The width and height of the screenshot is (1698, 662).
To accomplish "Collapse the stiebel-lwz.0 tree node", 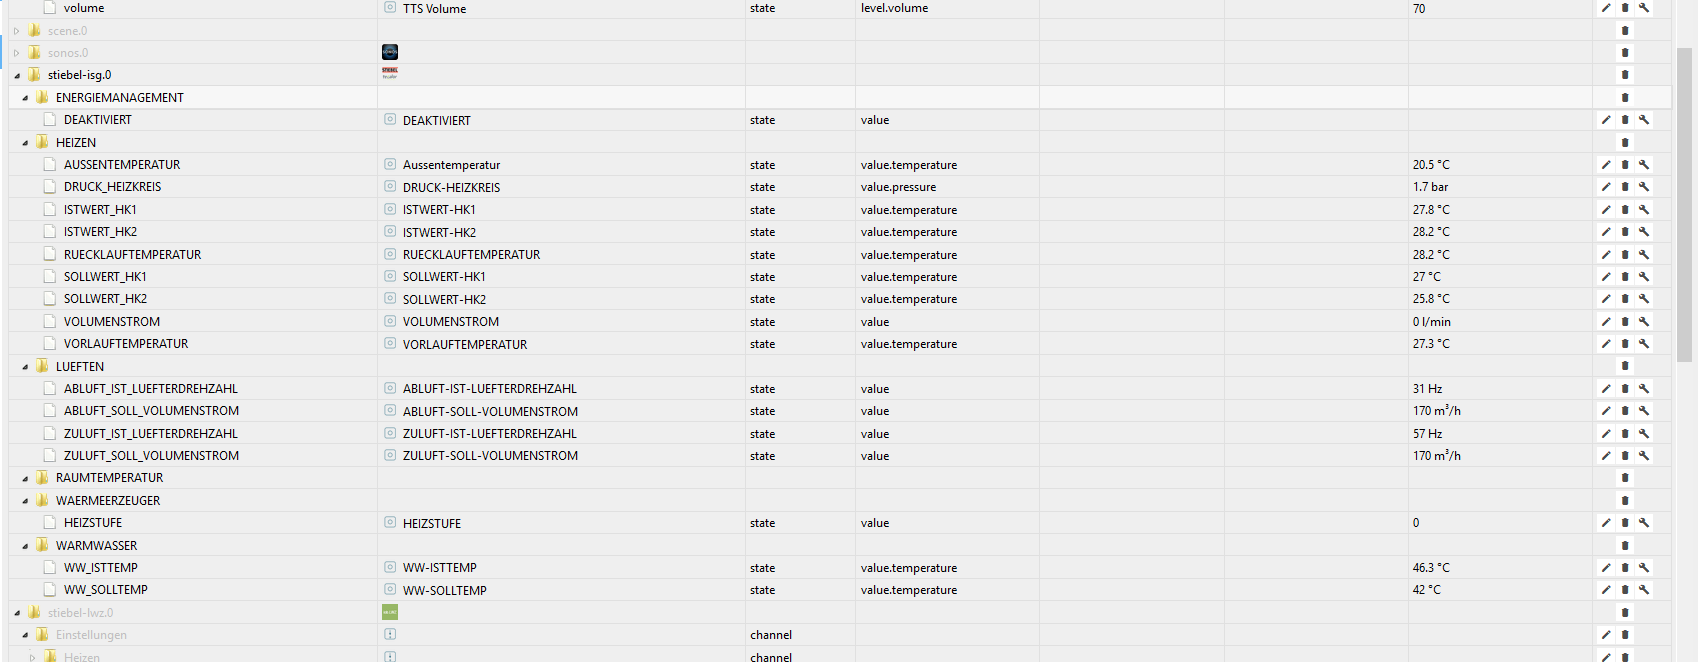I will (17, 613).
